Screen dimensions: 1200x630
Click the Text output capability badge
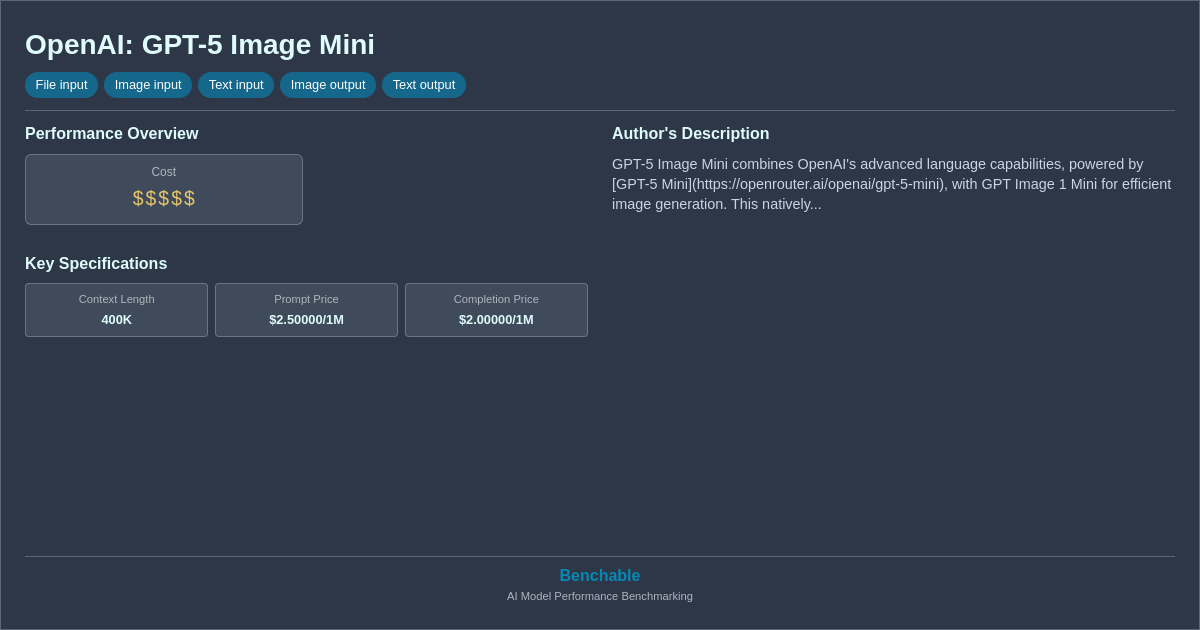(423, 85)
